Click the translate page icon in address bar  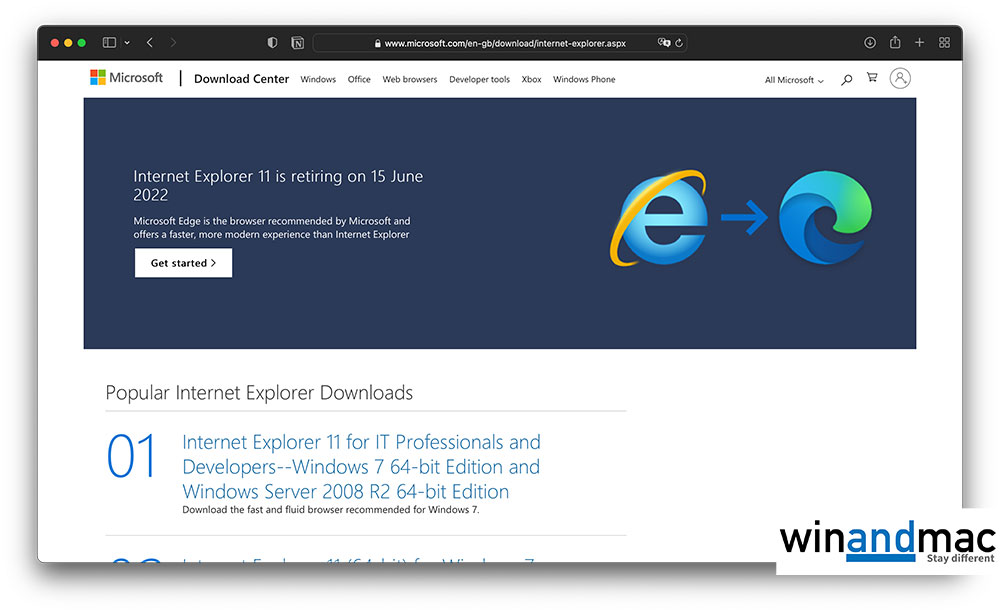[664, 43]
